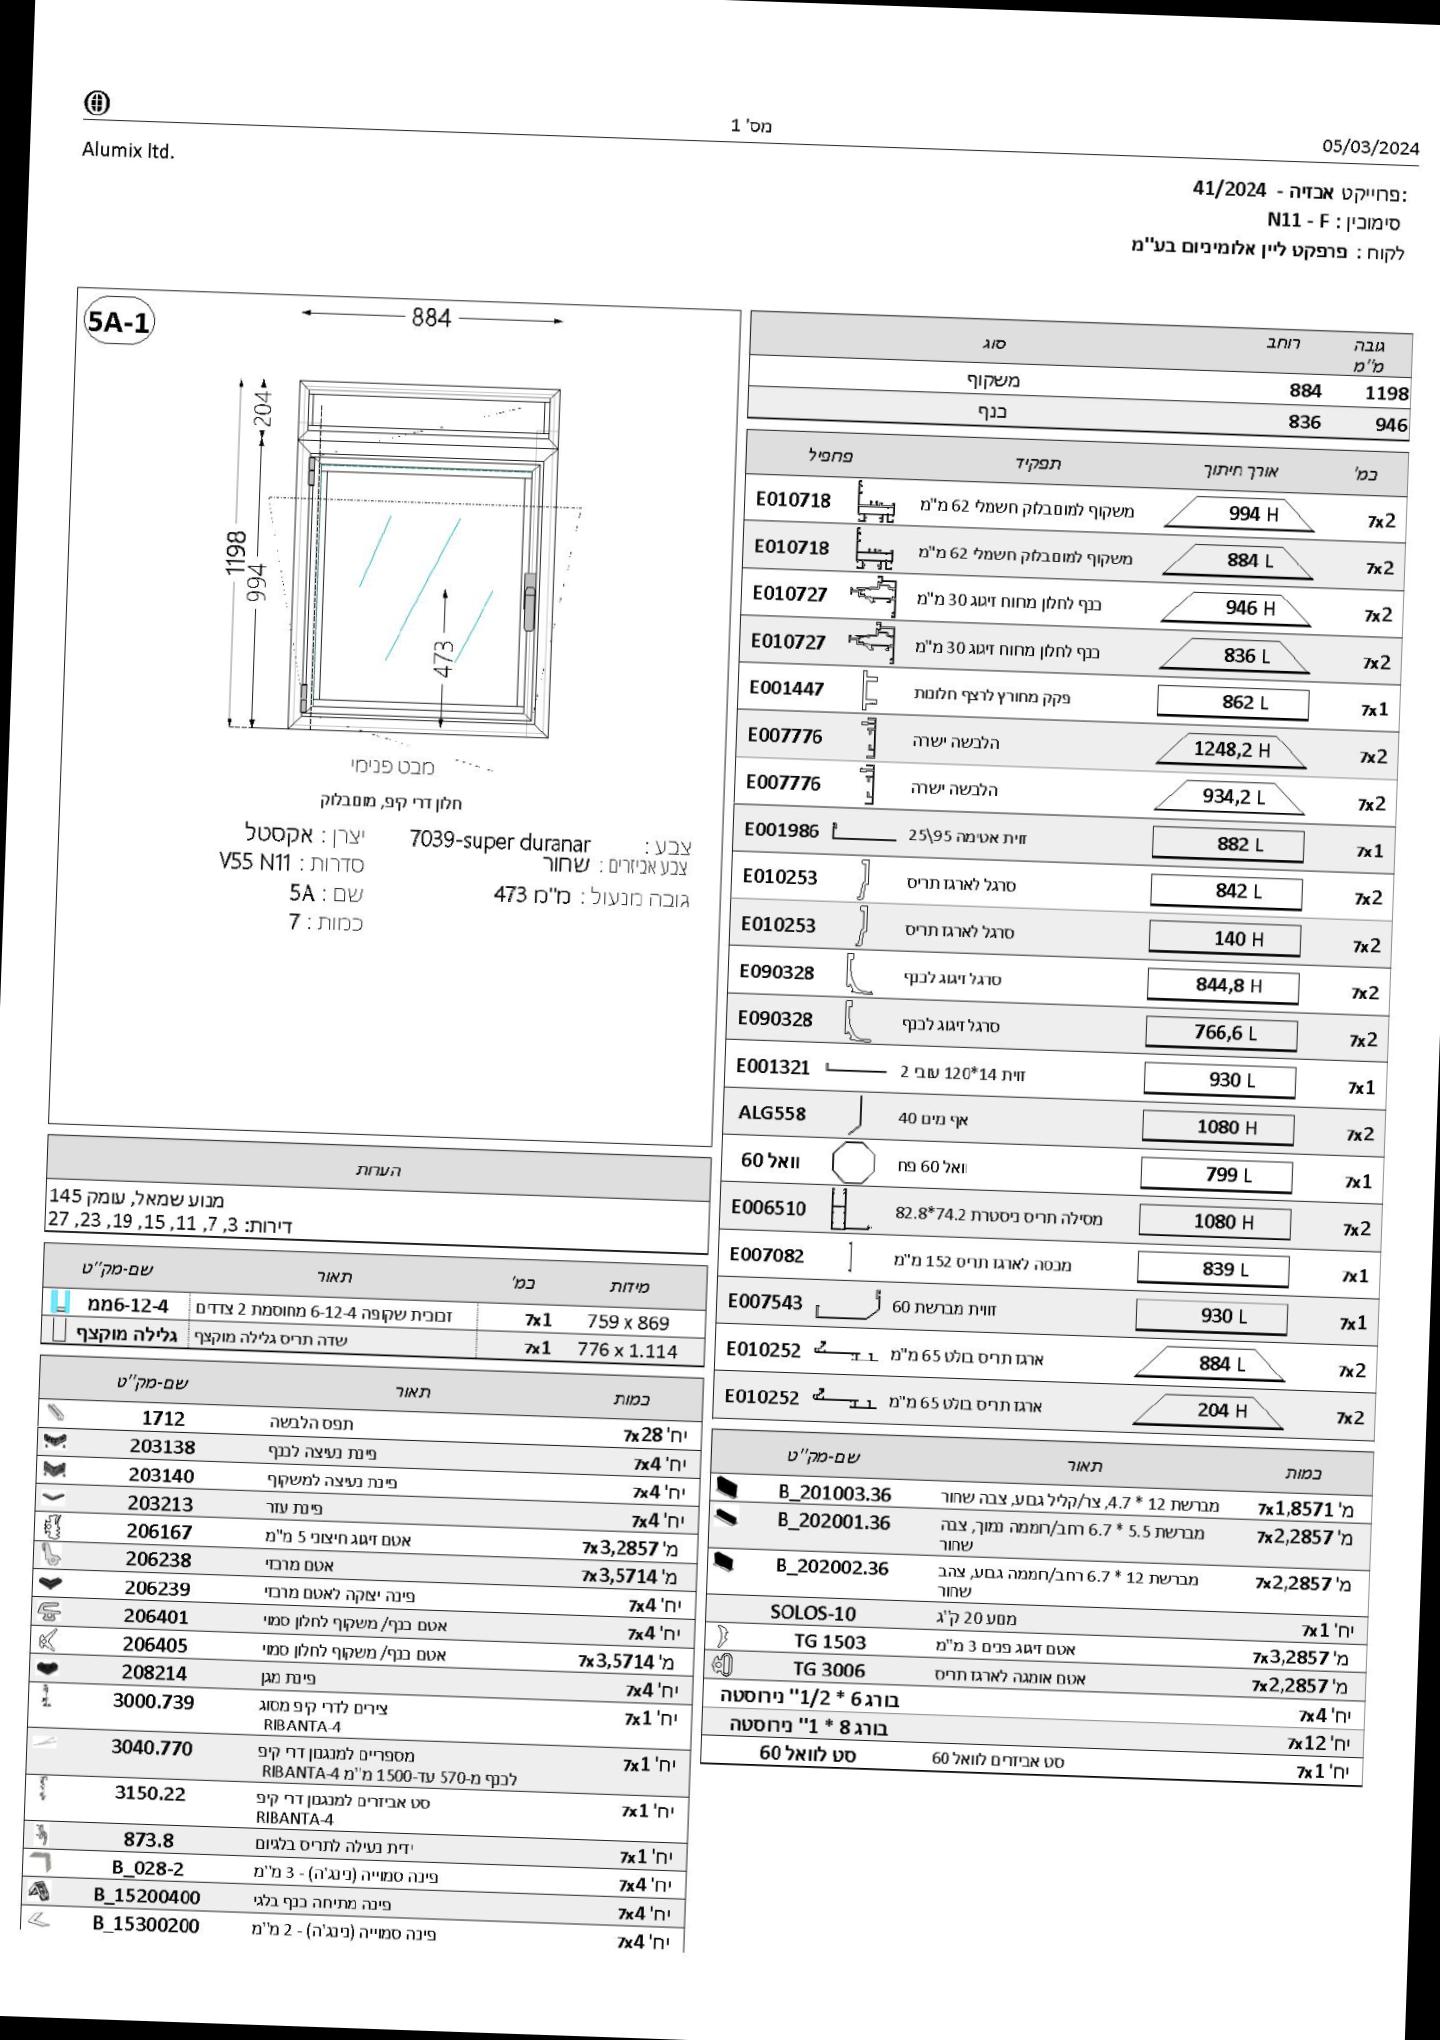Click the 204 H cut length box
This screenshot has height=2040, width=1440.
click(x=1208, y=1411)
